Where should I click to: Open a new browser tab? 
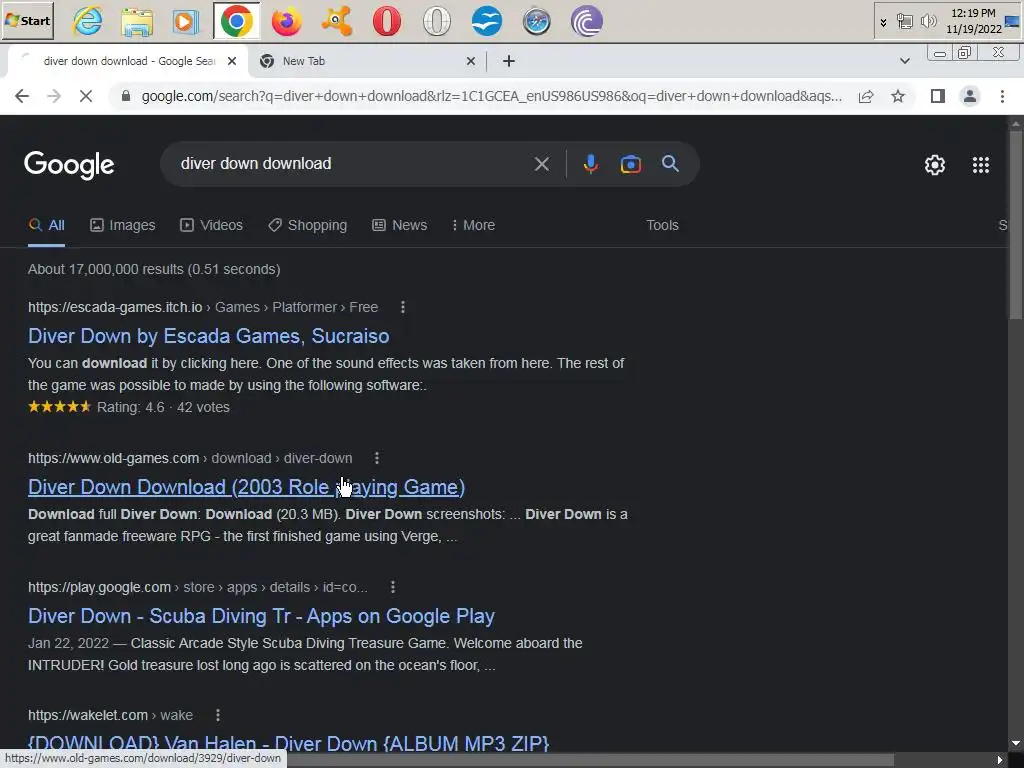[509, 61]
